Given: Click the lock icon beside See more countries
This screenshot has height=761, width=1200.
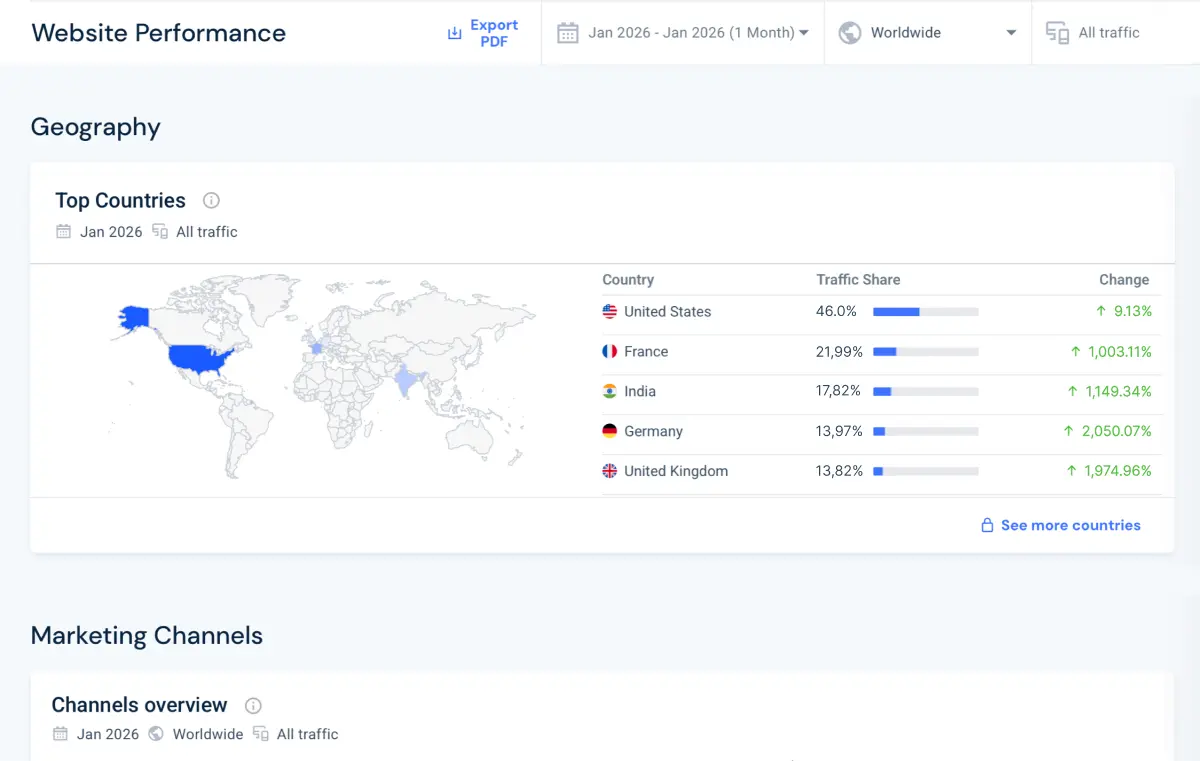Looking at the screenshot, I should click(x=987, y=525).
